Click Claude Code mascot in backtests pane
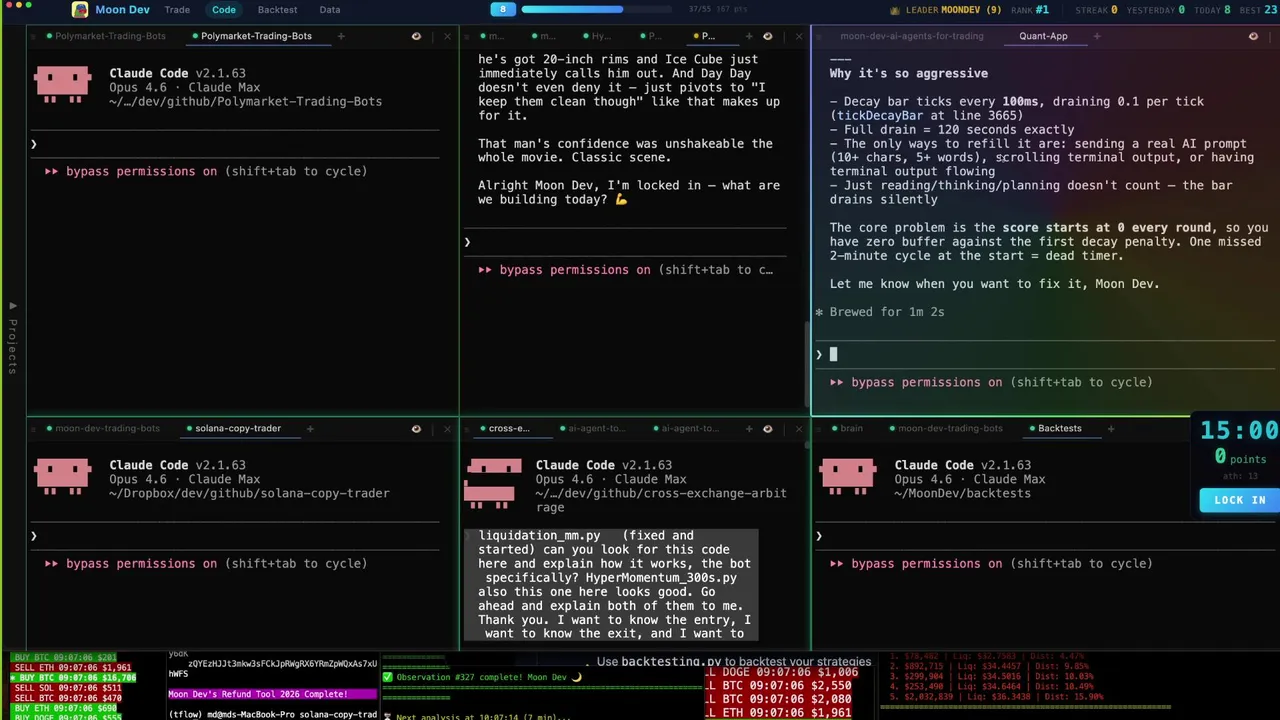Image resolution: width=1280 pixels, height=720 pixels. (x=847, y=477)
